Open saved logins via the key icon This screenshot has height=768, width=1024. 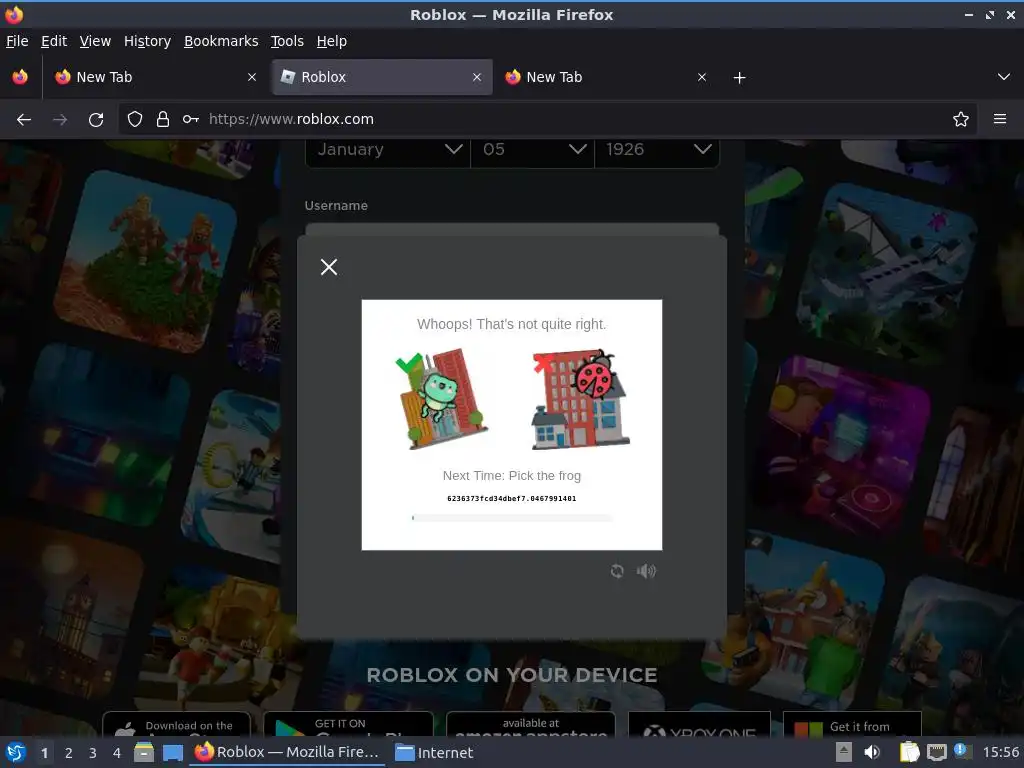(x=191, y=120)
